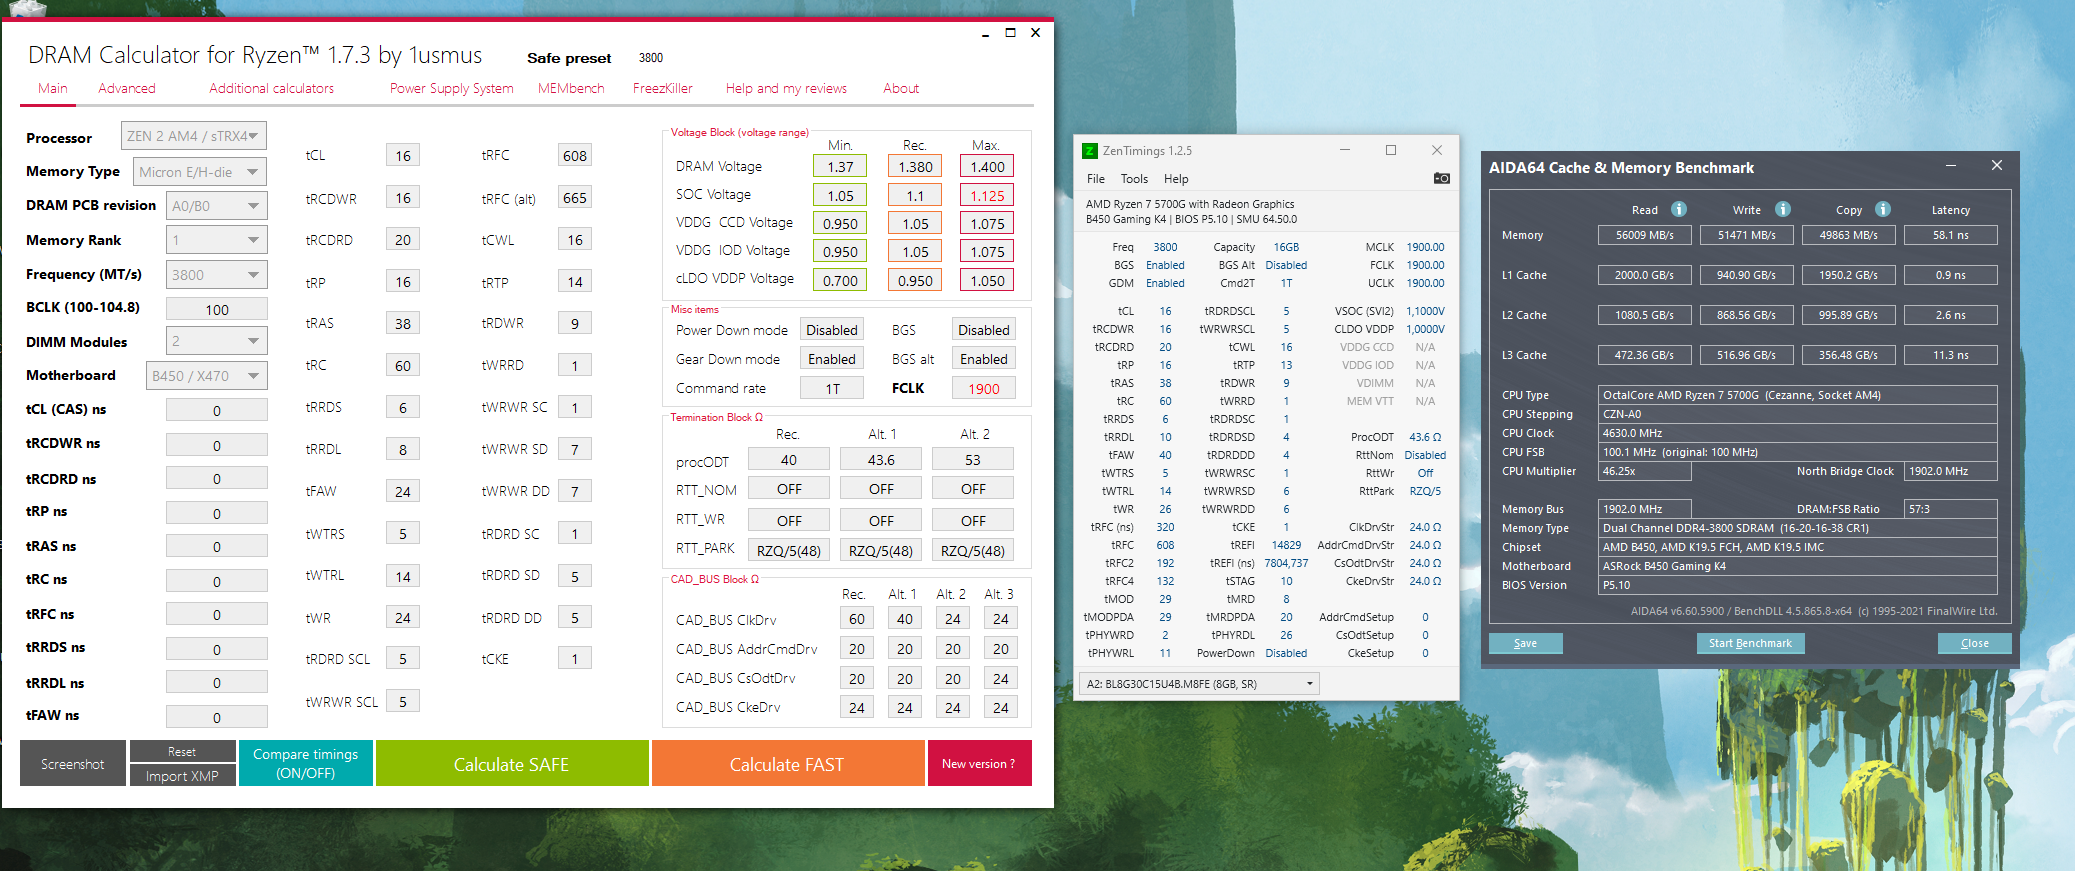Open the A2 DIMM slot dropdown in ZenTimings
Image resolution: width=2075 pixels, height=871 pixels.
[x=1200, y=684]
